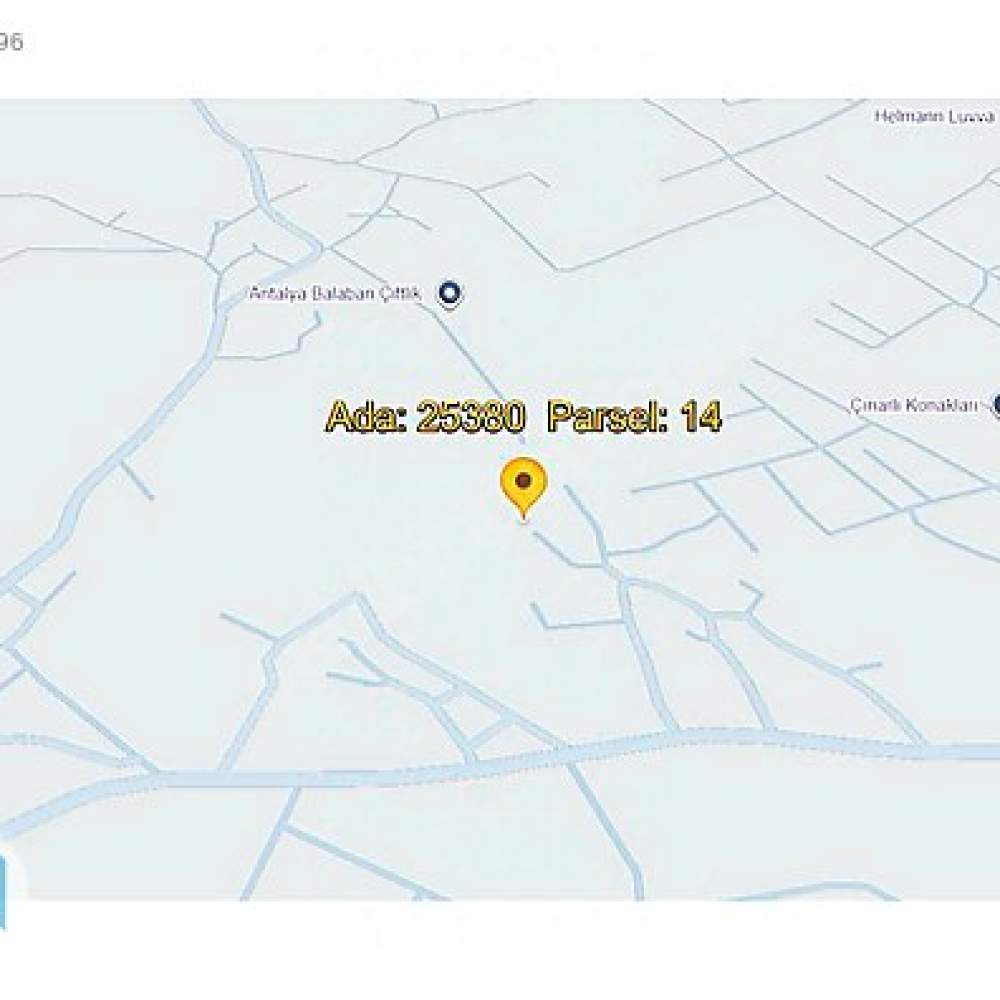Click the 'Ada:' word in parcel caption
The width and height of the screenshot is (1000, 1000).
click(x=365, y=417)
